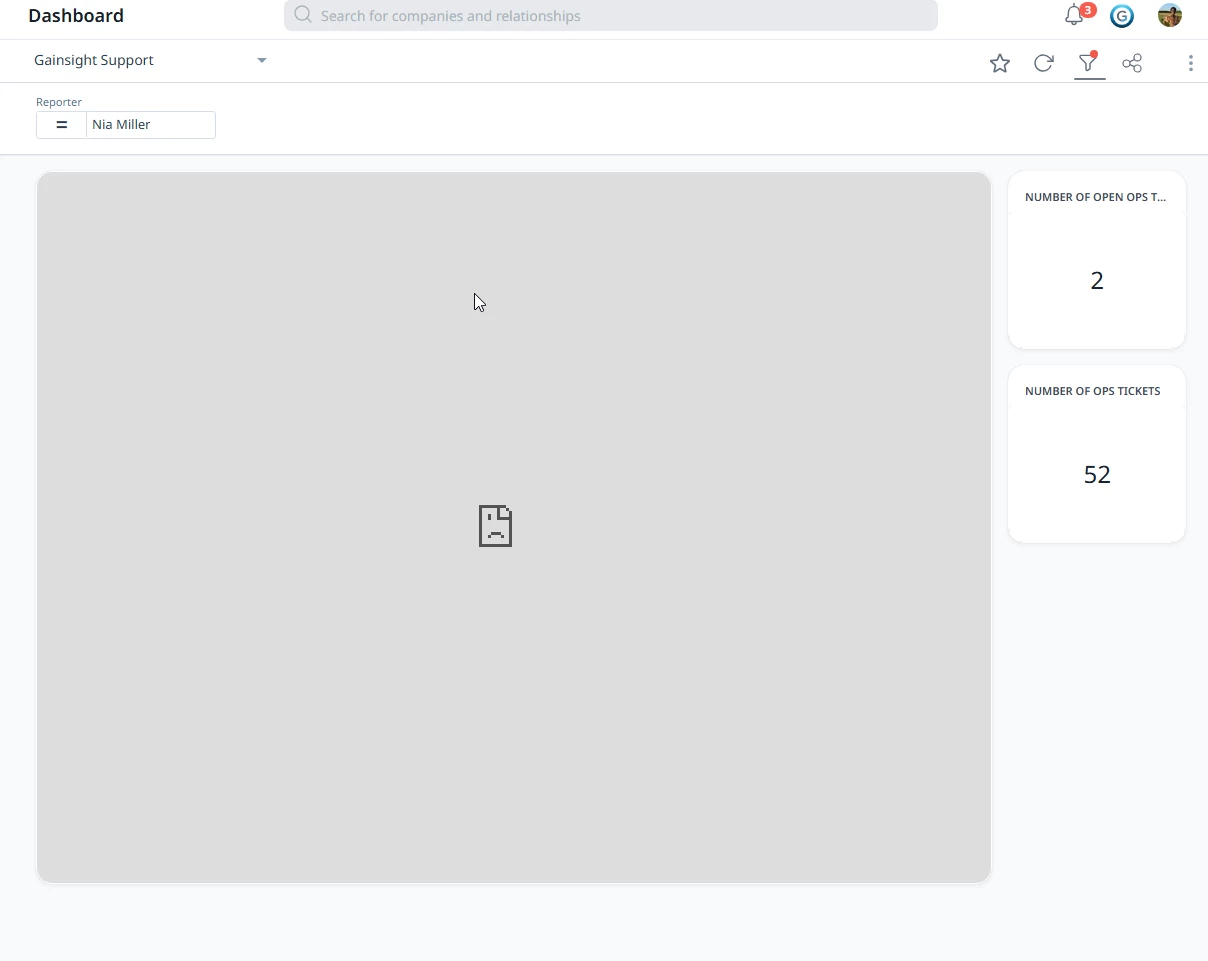Click the Dashboard page title
Image resolution: width=1208 pixels, height=961 pixels.
click(76, 16)
